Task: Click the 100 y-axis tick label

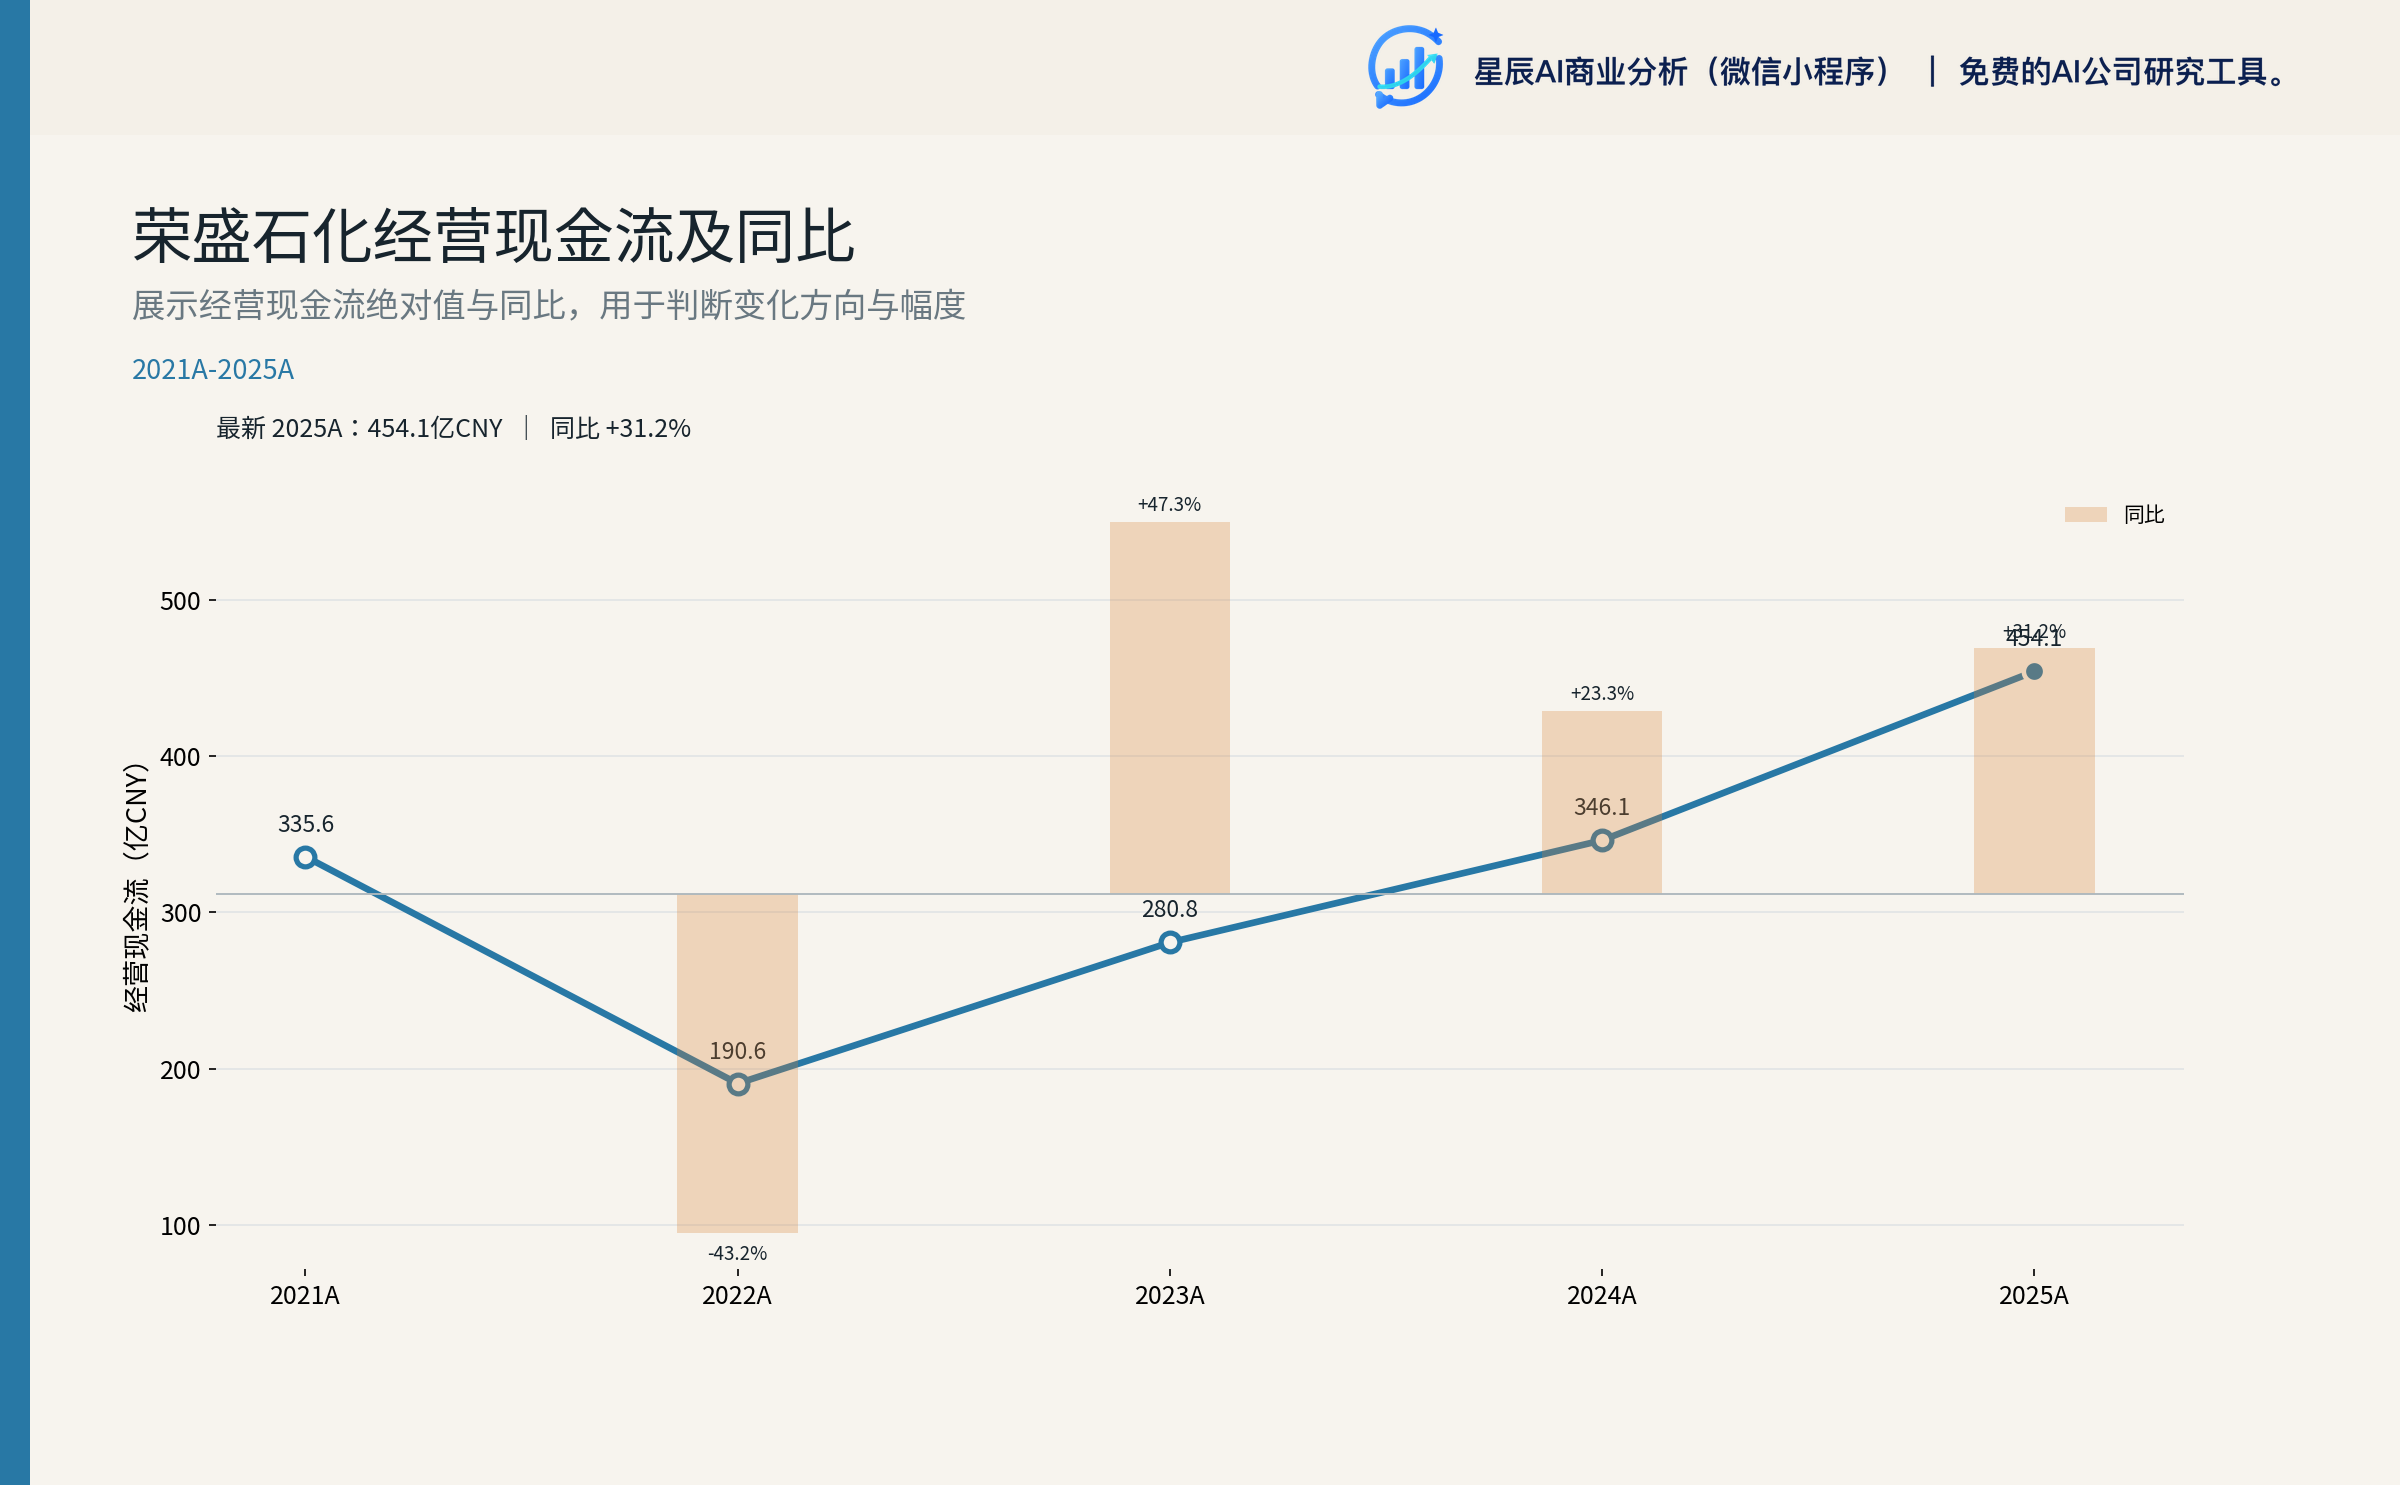Action: point(180,1226)
